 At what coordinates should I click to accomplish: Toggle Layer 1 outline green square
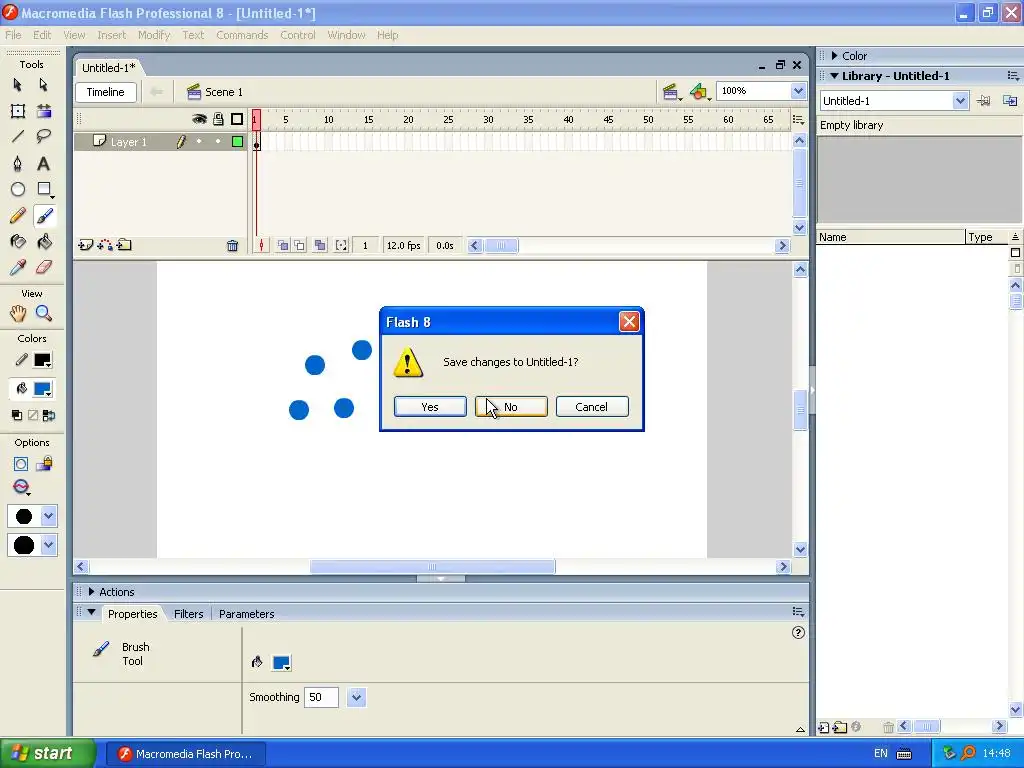click(237, 142)
